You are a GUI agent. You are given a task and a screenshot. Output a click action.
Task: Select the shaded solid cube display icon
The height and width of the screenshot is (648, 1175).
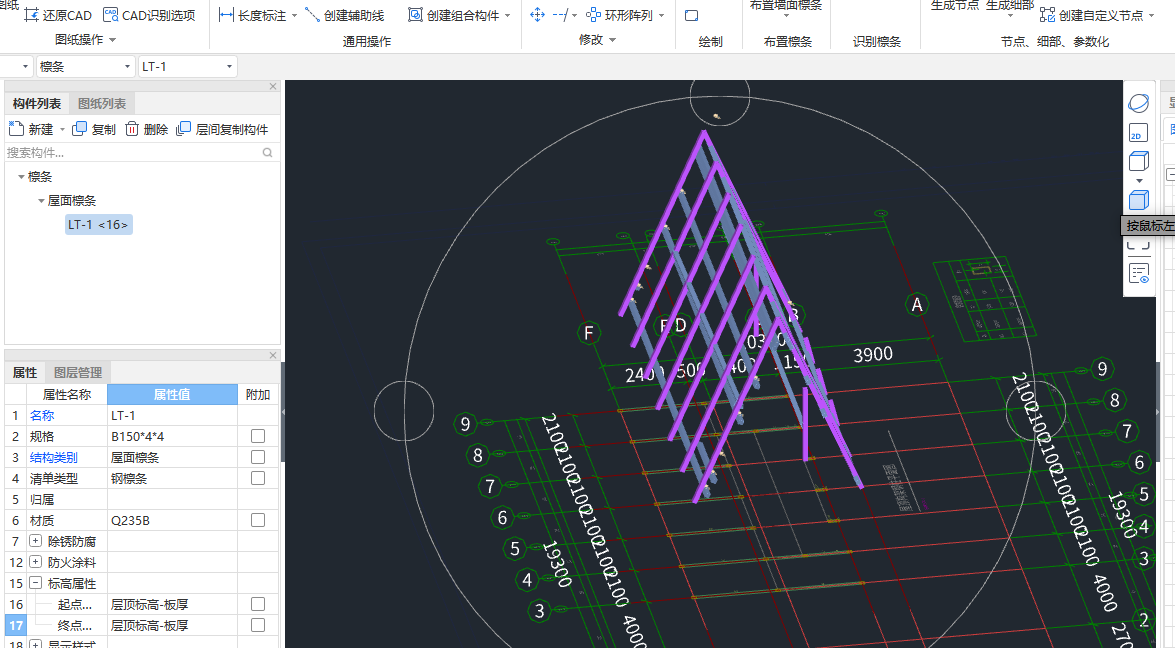click(x=1138, y=200)
